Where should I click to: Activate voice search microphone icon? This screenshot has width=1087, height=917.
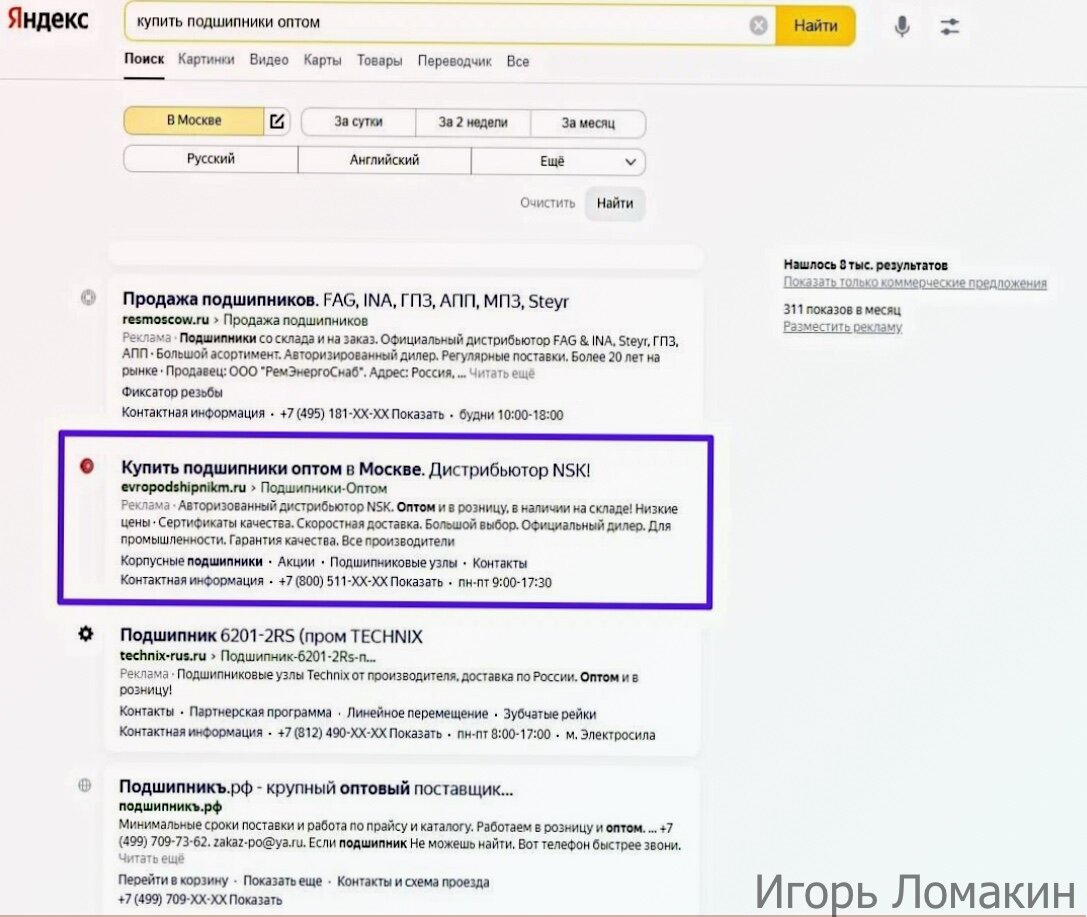coord(902,26)
